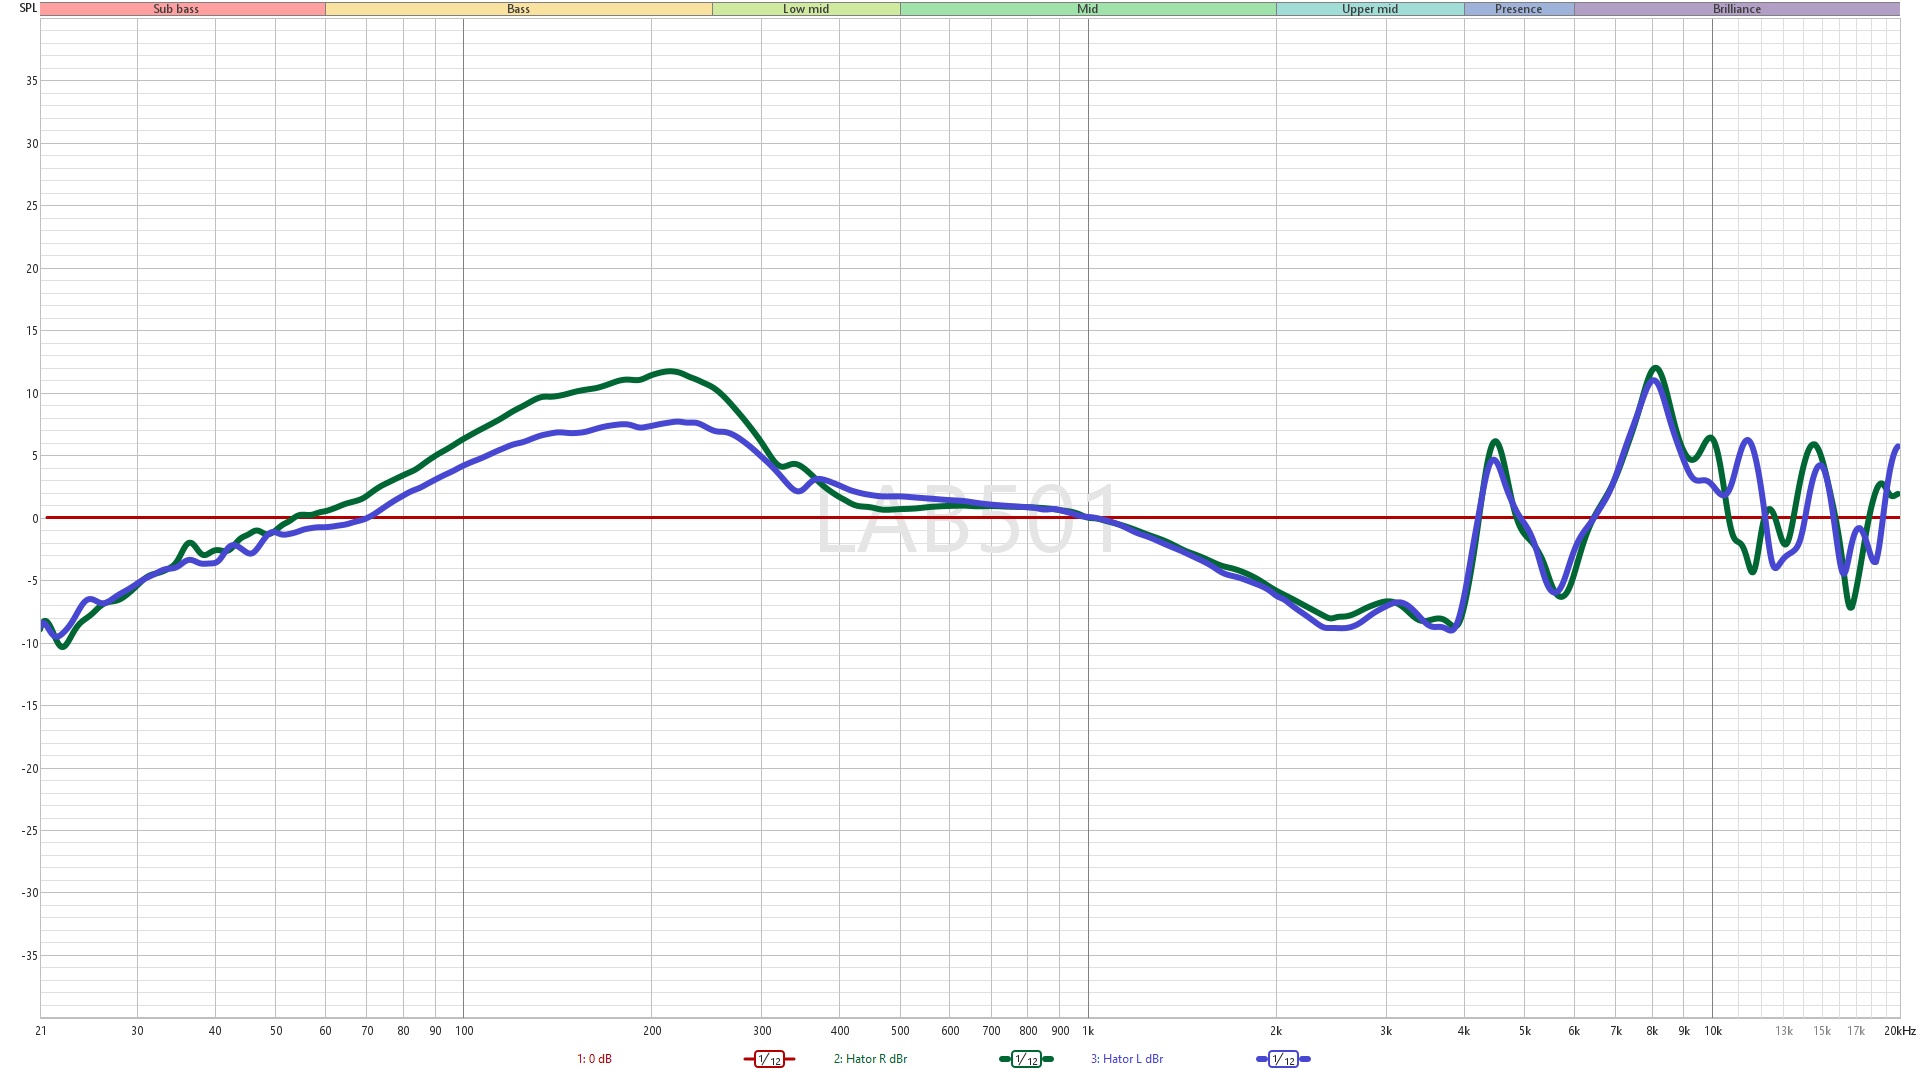Click the 300 Hz label on the frequency axis
The width and height of the screenshot is (1920, 1070).
coord(762,1031)
